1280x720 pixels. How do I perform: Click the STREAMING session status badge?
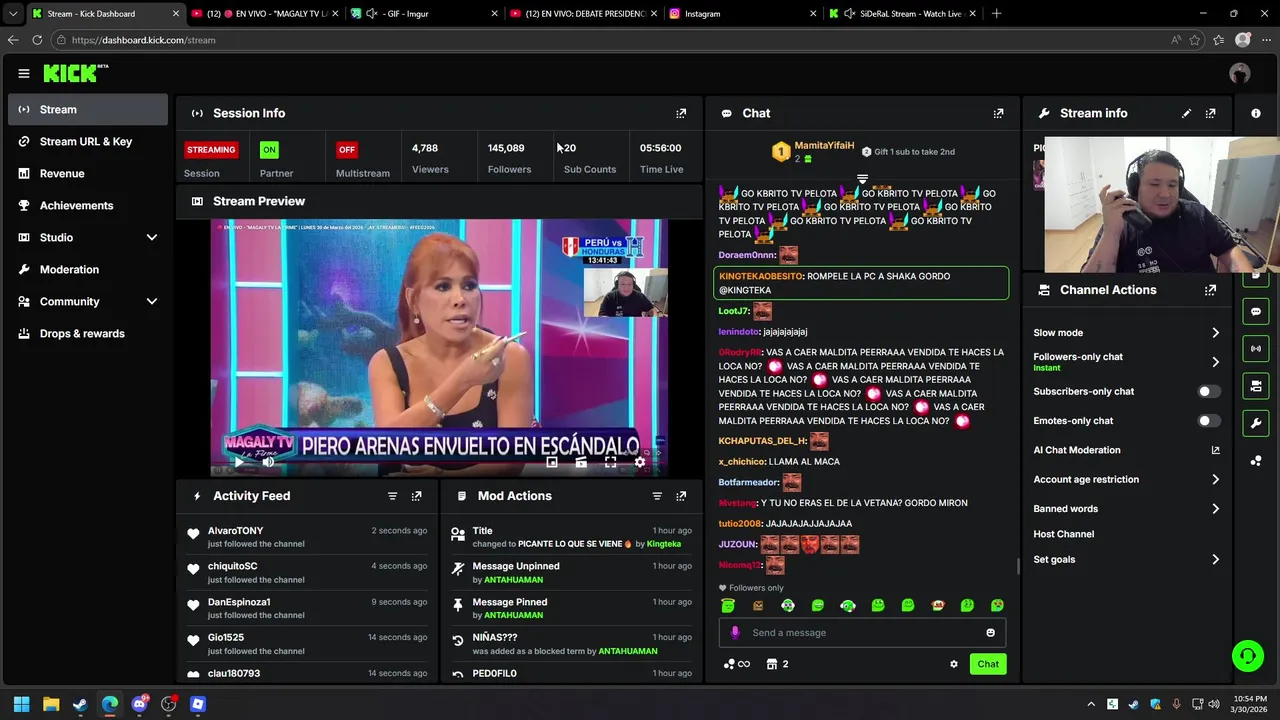point(211,150)
